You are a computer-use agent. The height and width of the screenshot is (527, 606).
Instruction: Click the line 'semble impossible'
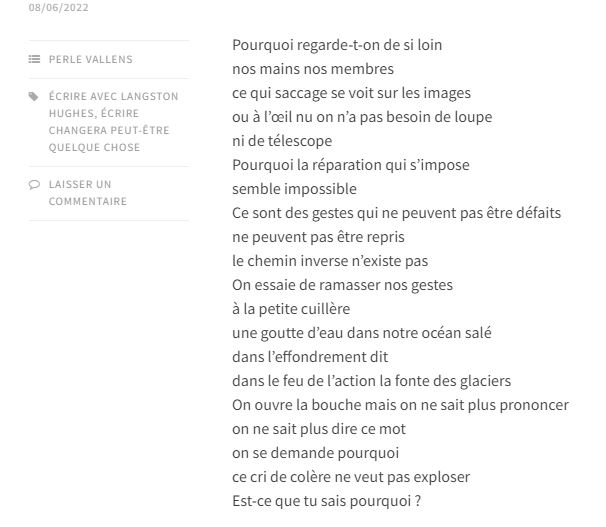[x=294, y=189]
